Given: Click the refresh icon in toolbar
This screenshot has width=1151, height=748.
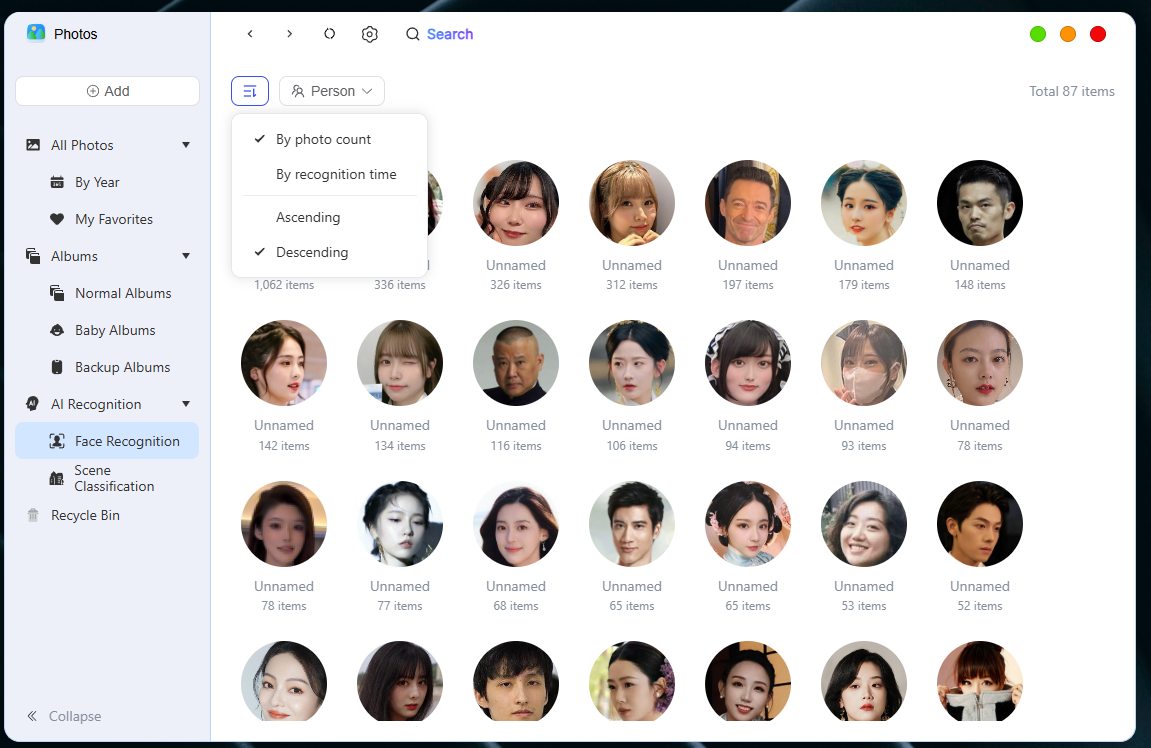Looking at the screenshot, I should (x=330, y=34).
